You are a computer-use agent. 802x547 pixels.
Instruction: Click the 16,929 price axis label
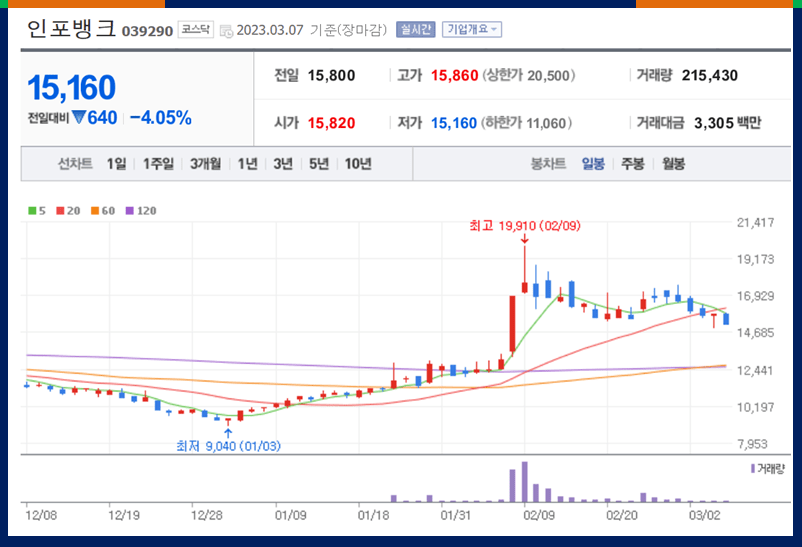point(755,296)
